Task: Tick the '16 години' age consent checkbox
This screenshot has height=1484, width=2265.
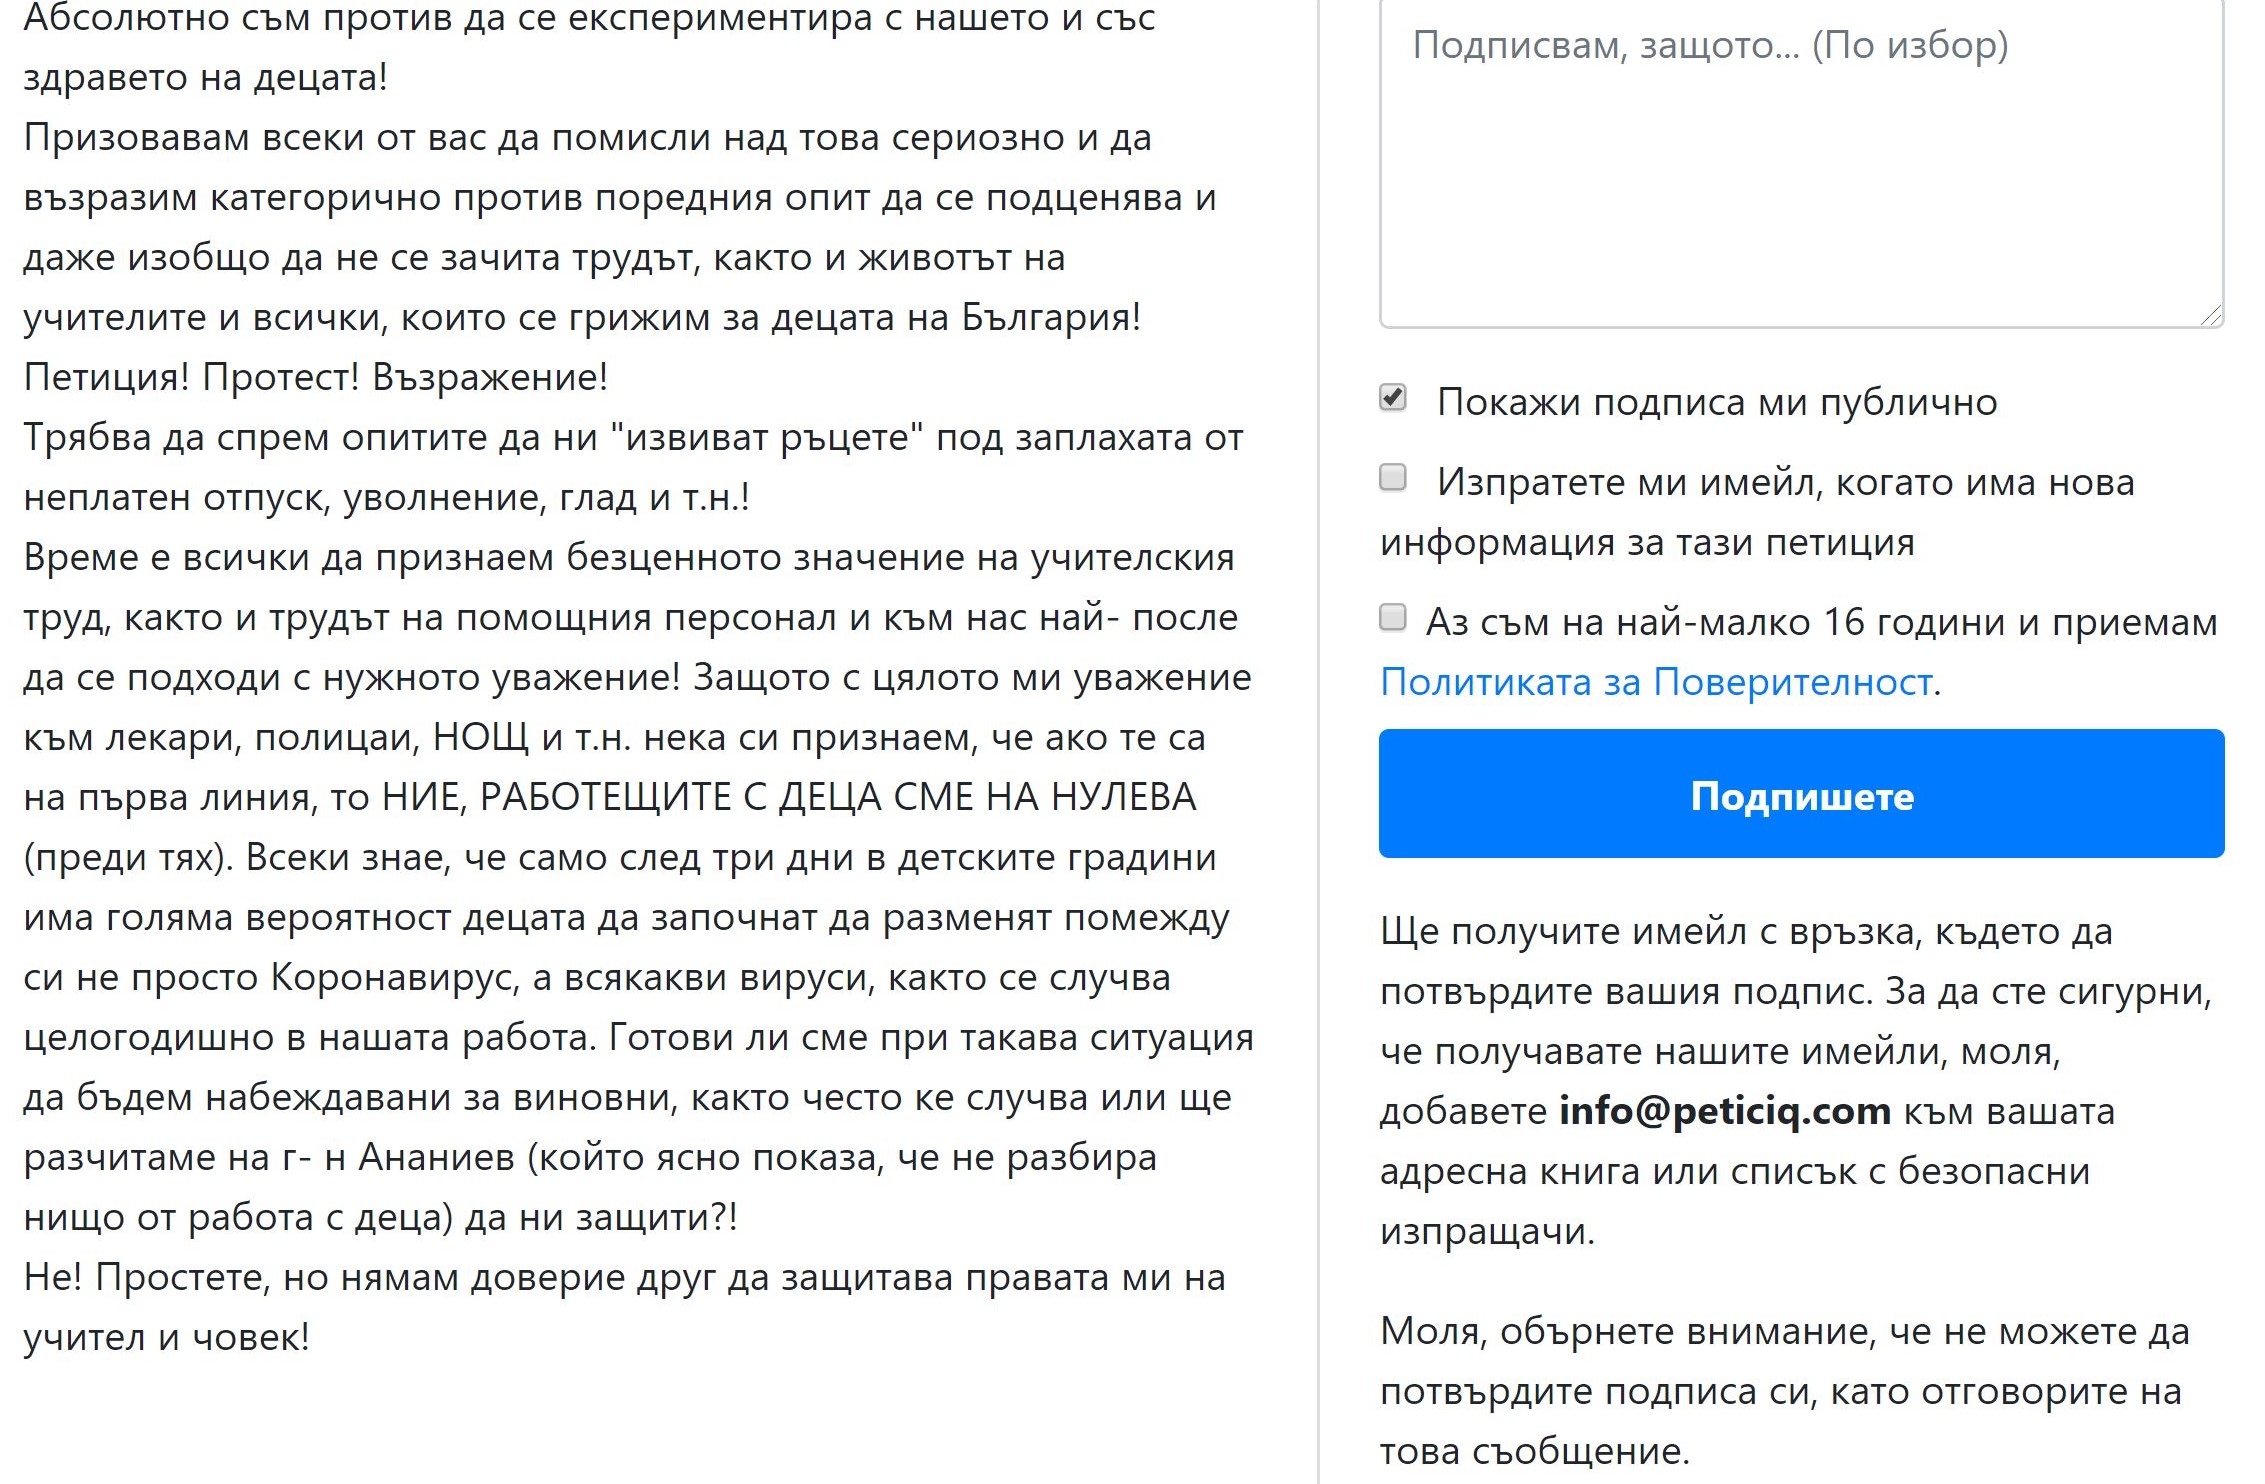Action: 1393,617
